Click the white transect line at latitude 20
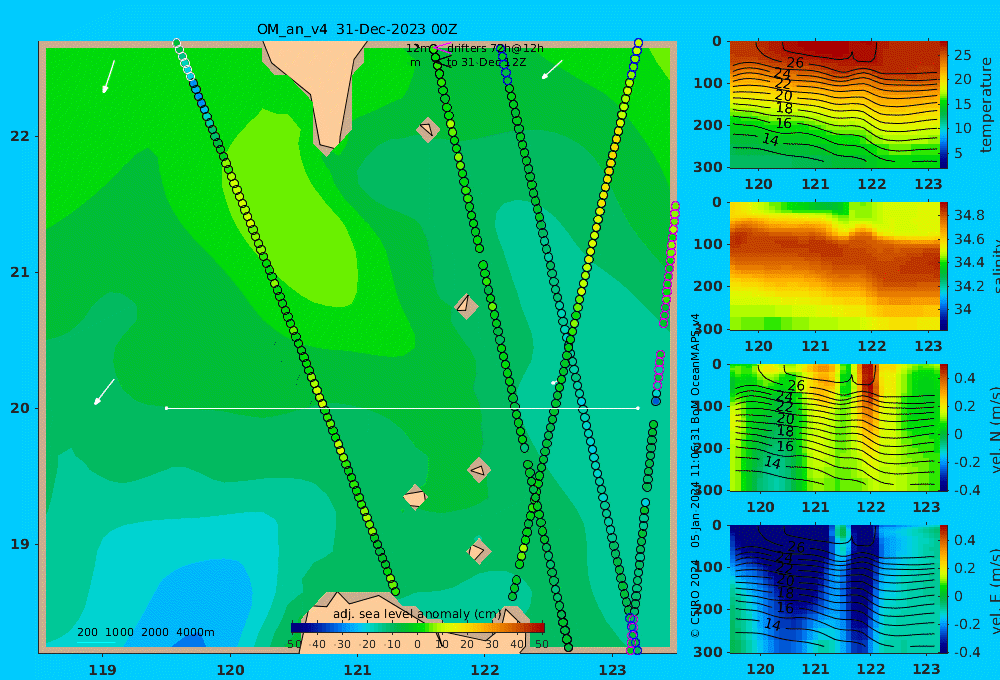 pos(402,408)
